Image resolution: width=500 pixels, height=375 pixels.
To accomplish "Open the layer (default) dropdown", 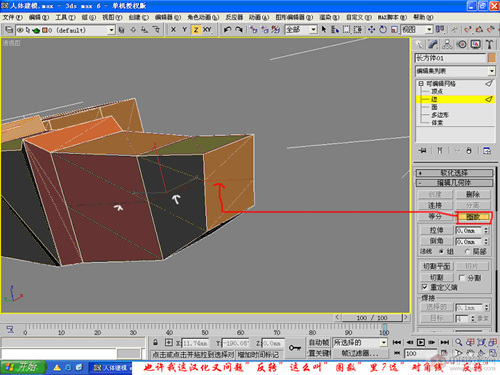I will click(112, 30).
